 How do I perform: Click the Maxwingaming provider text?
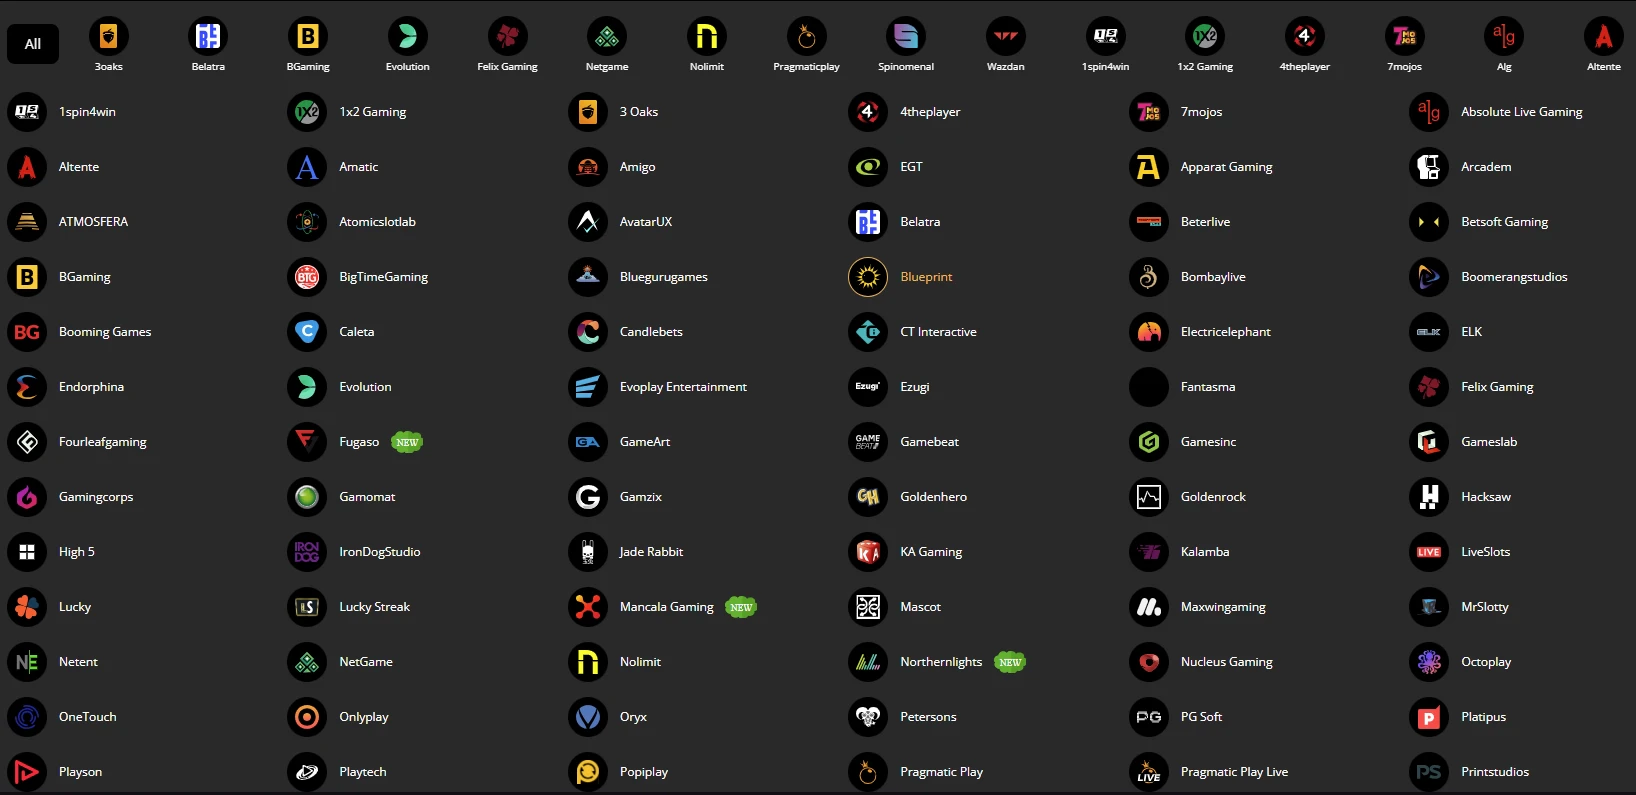[1223, 607]
